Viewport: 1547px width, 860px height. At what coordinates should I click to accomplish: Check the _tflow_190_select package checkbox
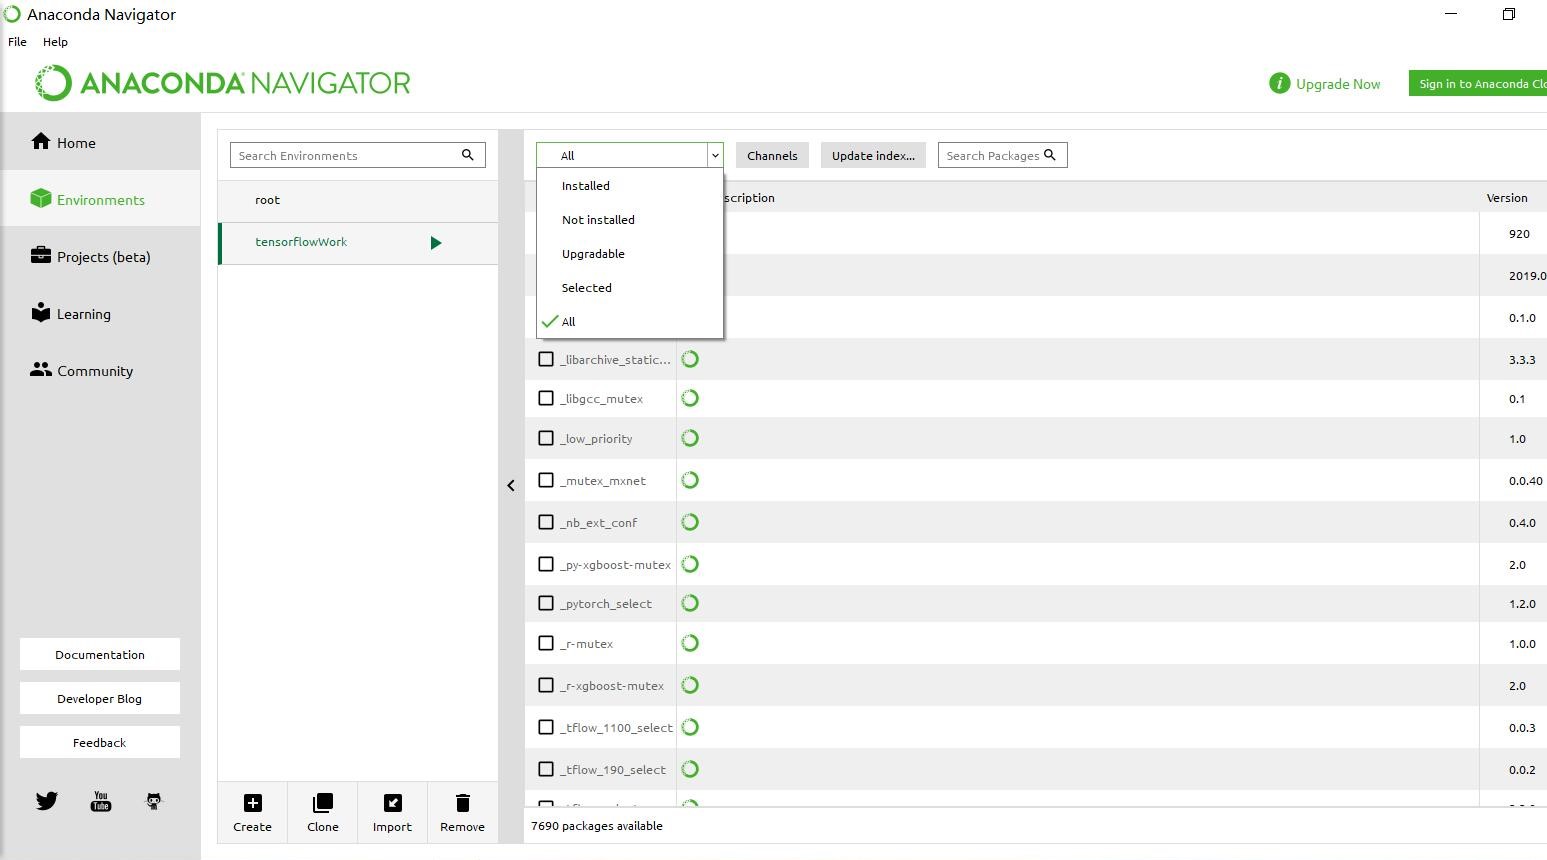(x=546, y=769)
